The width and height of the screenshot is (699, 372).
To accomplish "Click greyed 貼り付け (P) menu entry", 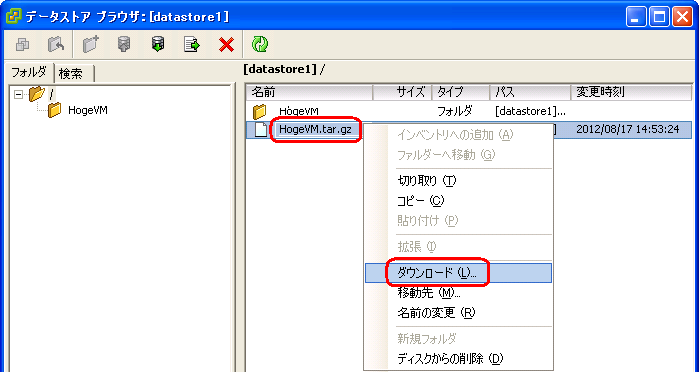I will pyautogui.click(x=458, y=220).
